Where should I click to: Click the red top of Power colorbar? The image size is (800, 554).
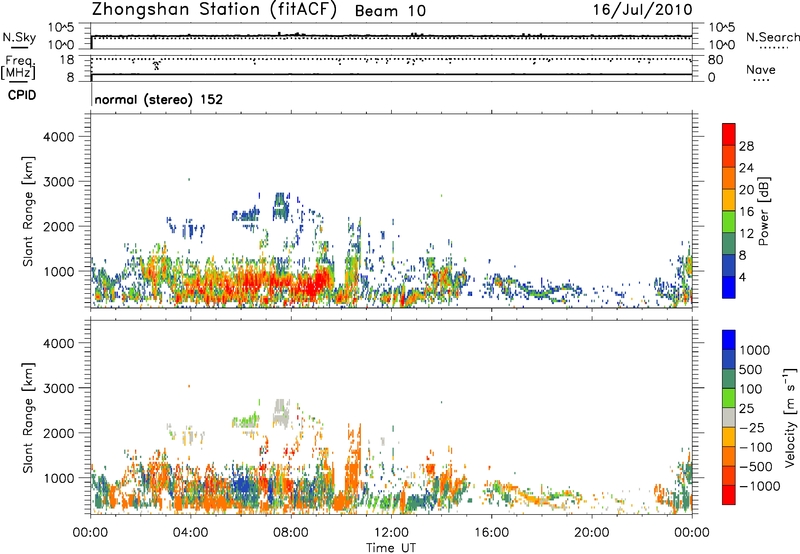pyautogui.click(x=729, y=132)
